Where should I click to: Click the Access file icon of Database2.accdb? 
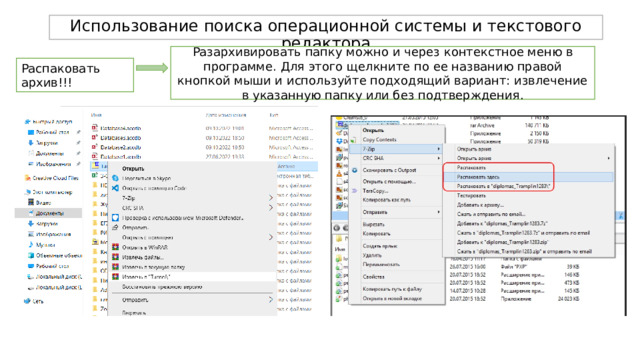95,147
